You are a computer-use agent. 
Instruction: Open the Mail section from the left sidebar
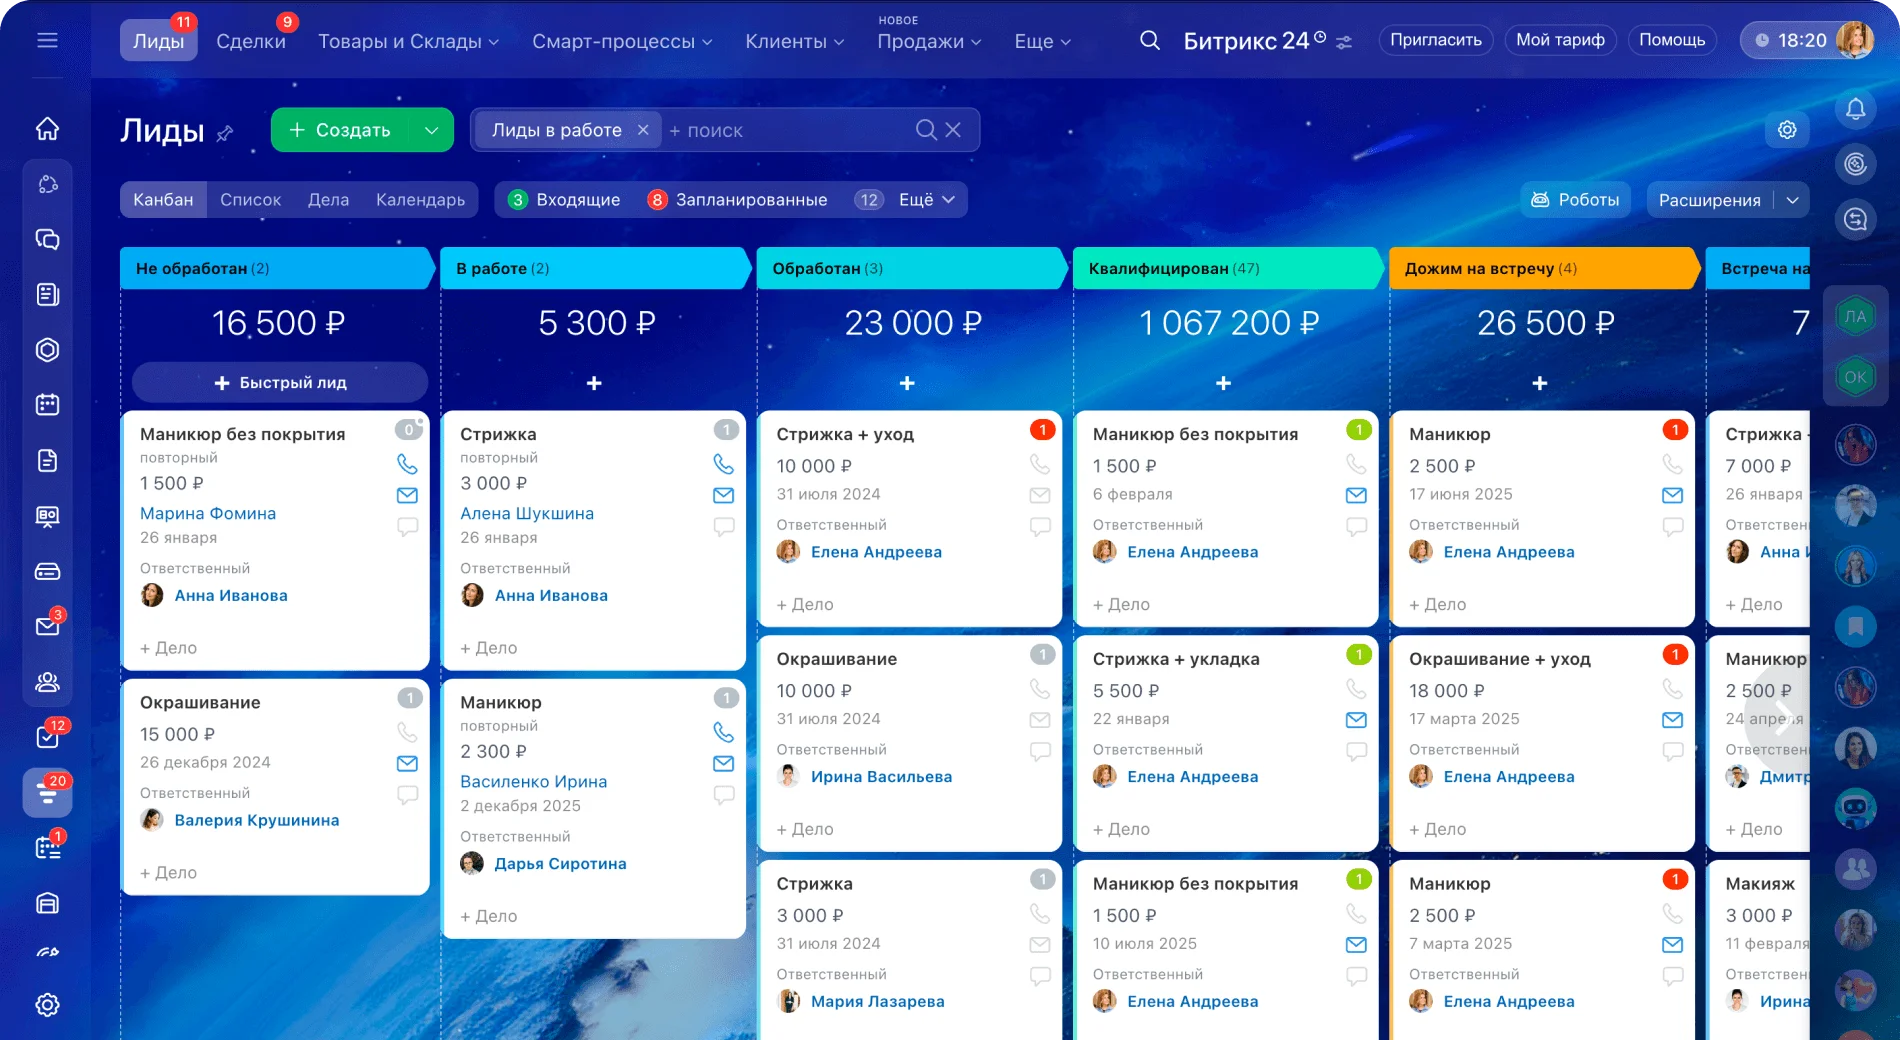coord(46,627)
